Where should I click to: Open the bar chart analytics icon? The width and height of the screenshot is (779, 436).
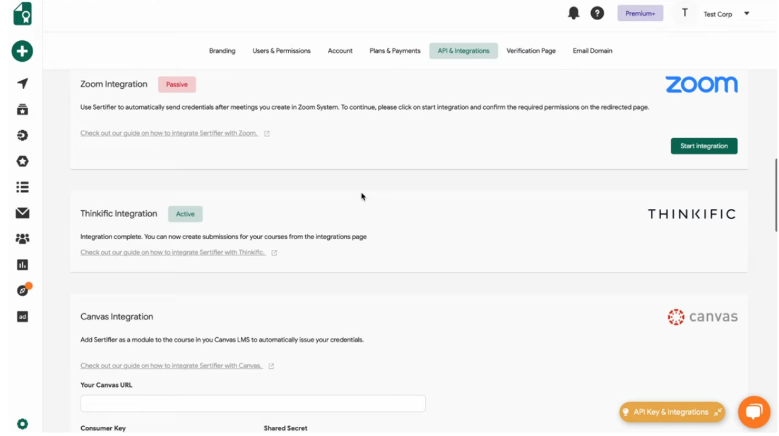[22, 265]
